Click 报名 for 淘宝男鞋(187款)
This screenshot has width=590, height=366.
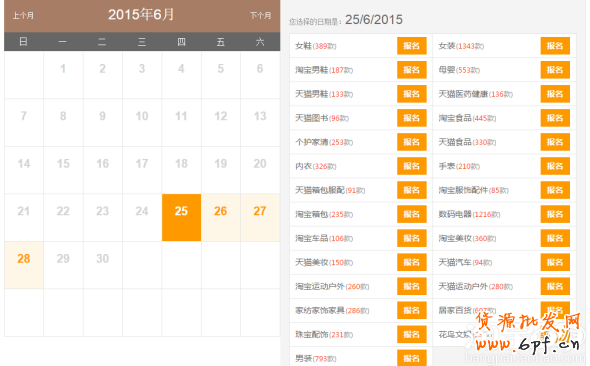coord(412,70)
